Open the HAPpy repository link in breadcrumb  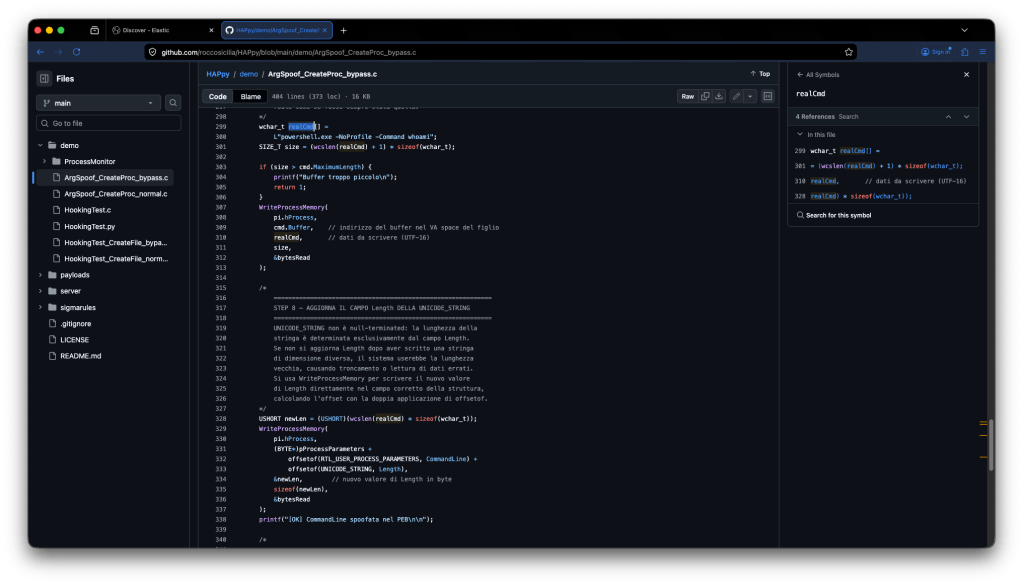click(218, 73)
